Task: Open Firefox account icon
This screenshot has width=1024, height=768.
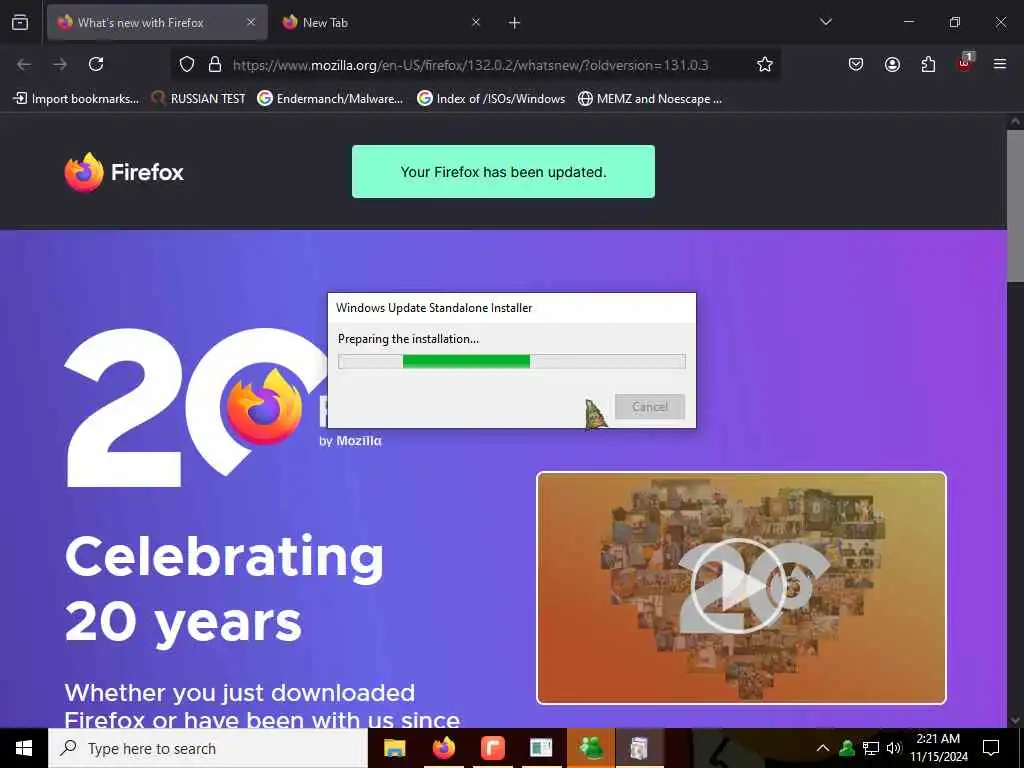Action: (x=892, y=64)
